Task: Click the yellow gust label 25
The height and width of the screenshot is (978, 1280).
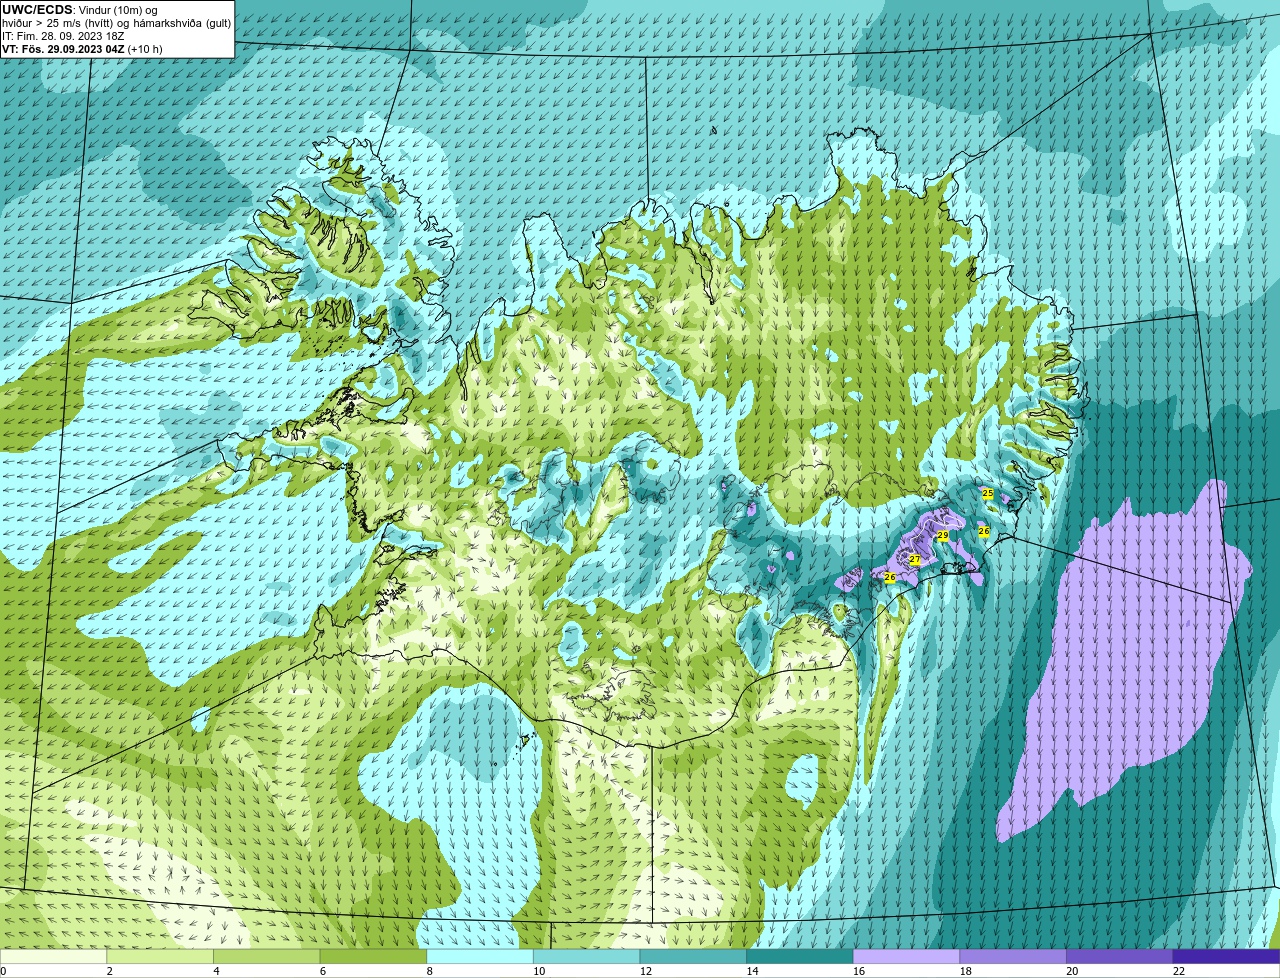Action: (988, 494)
